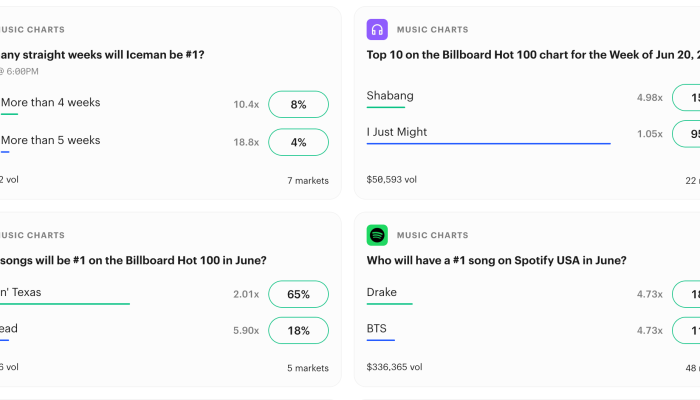Open the Spotify USA #1 song market
This screenshot has height=400, width=700.
point(496,260)
